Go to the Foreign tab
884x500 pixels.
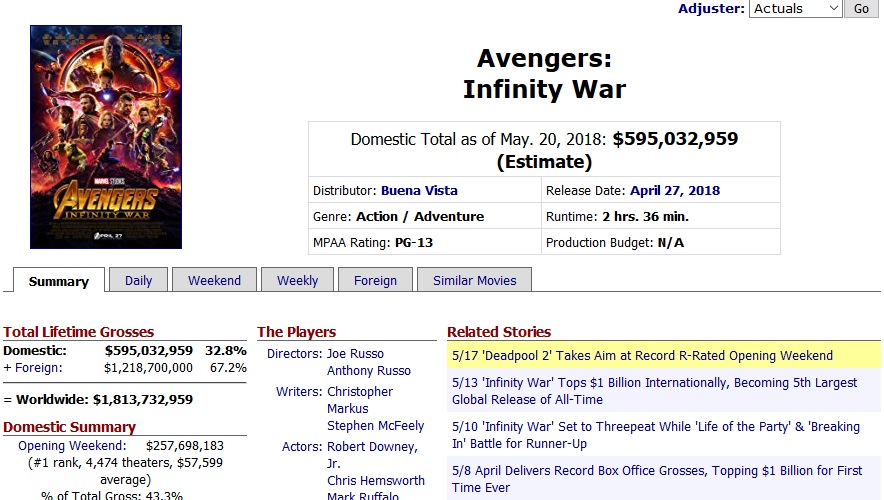375,280
